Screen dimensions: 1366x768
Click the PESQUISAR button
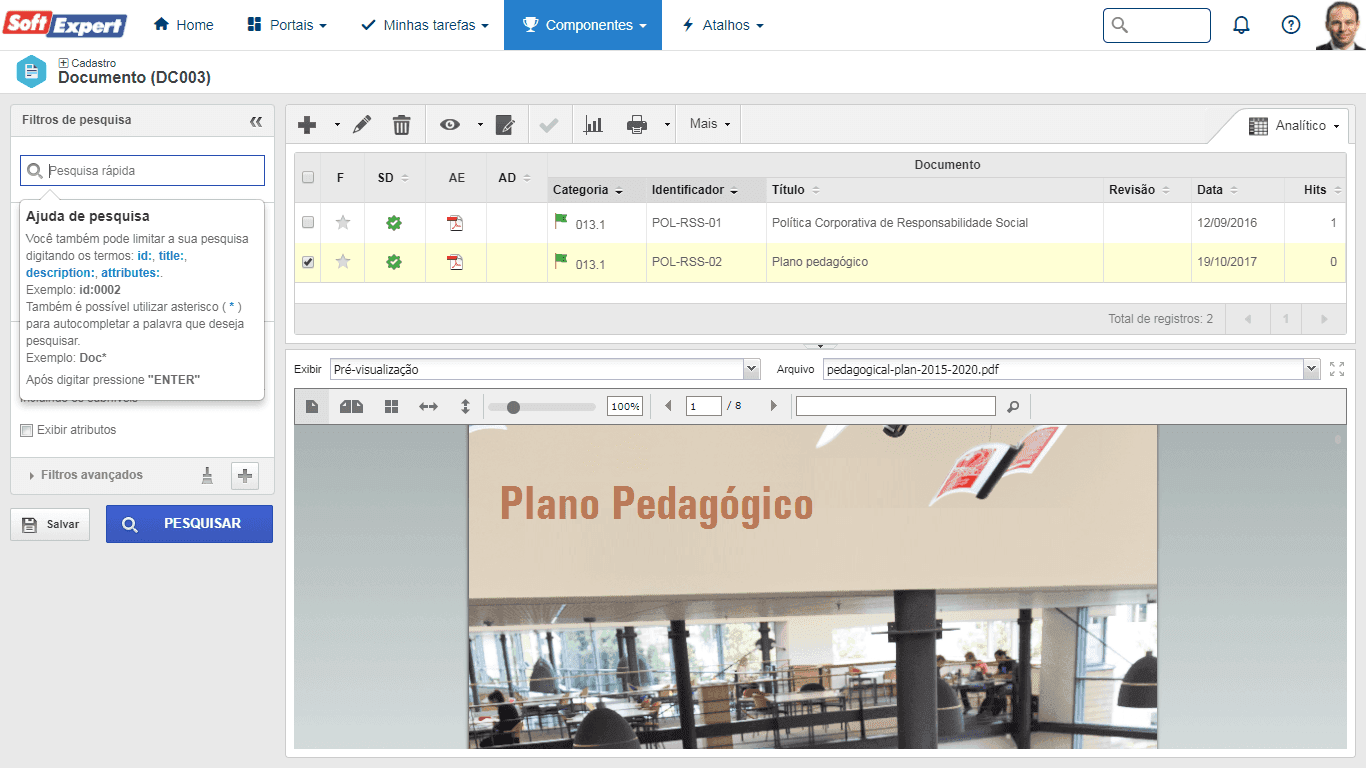[189, 524]
